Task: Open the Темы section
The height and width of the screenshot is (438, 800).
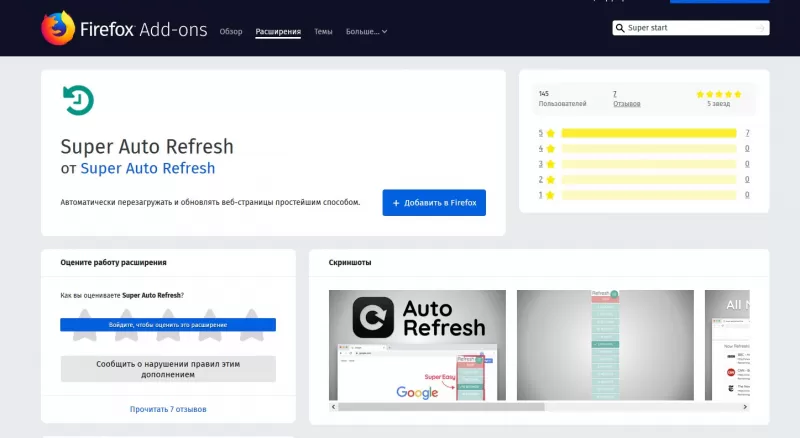Action: pos(323,32)
